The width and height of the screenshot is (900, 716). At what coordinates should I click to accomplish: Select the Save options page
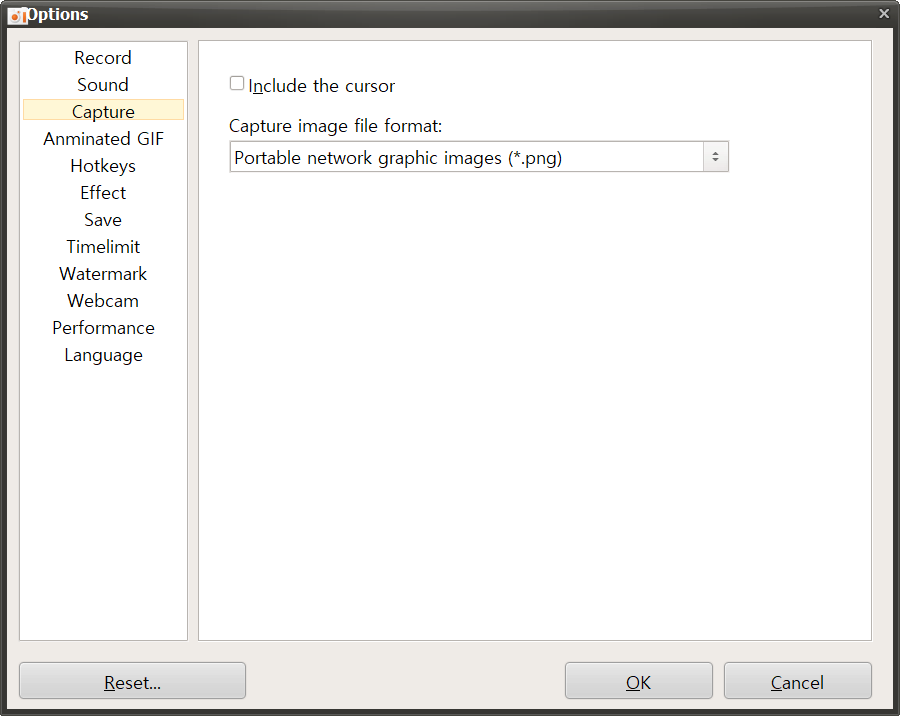point(102,219)
